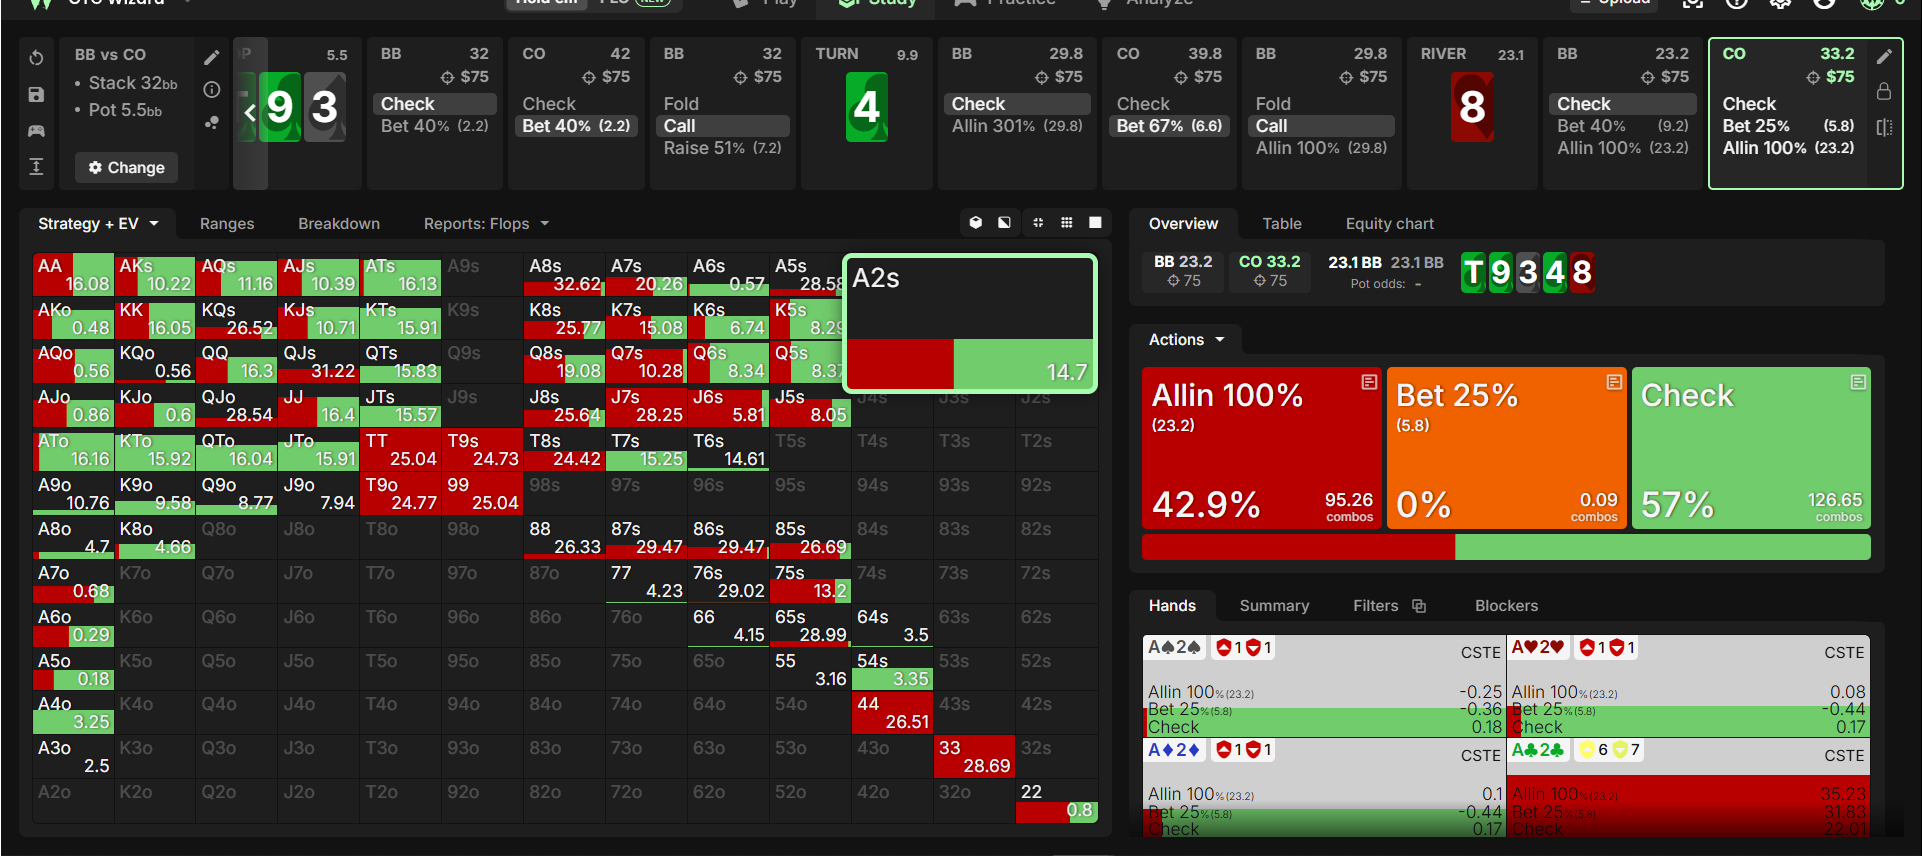Select Bet 67% (6.6) in CO 39.8 node
Viewport: 1922px width, 856px height.
1169,126
